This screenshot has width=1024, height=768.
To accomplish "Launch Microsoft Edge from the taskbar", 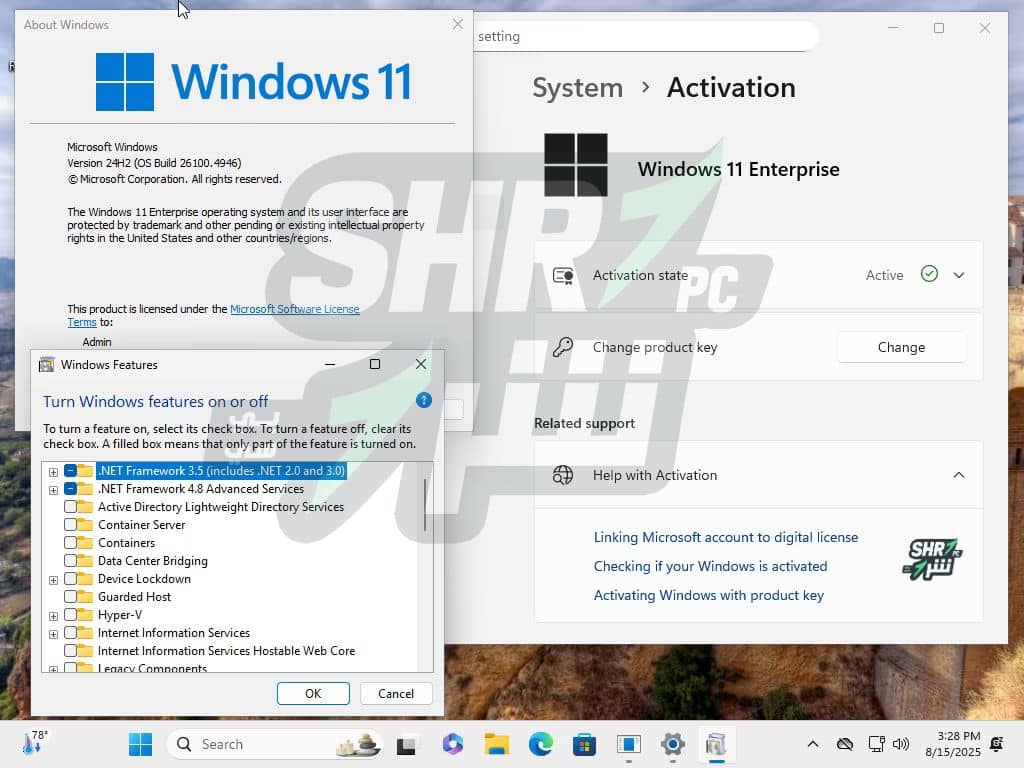I will click(540, 744).
